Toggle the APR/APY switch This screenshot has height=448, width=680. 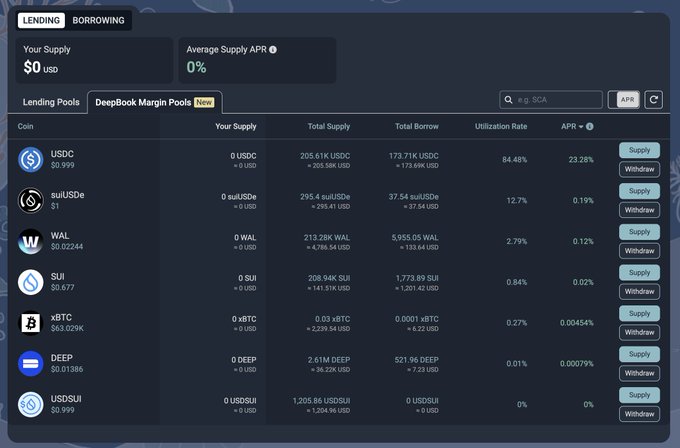pyautogui.click(x=624, y=100)
